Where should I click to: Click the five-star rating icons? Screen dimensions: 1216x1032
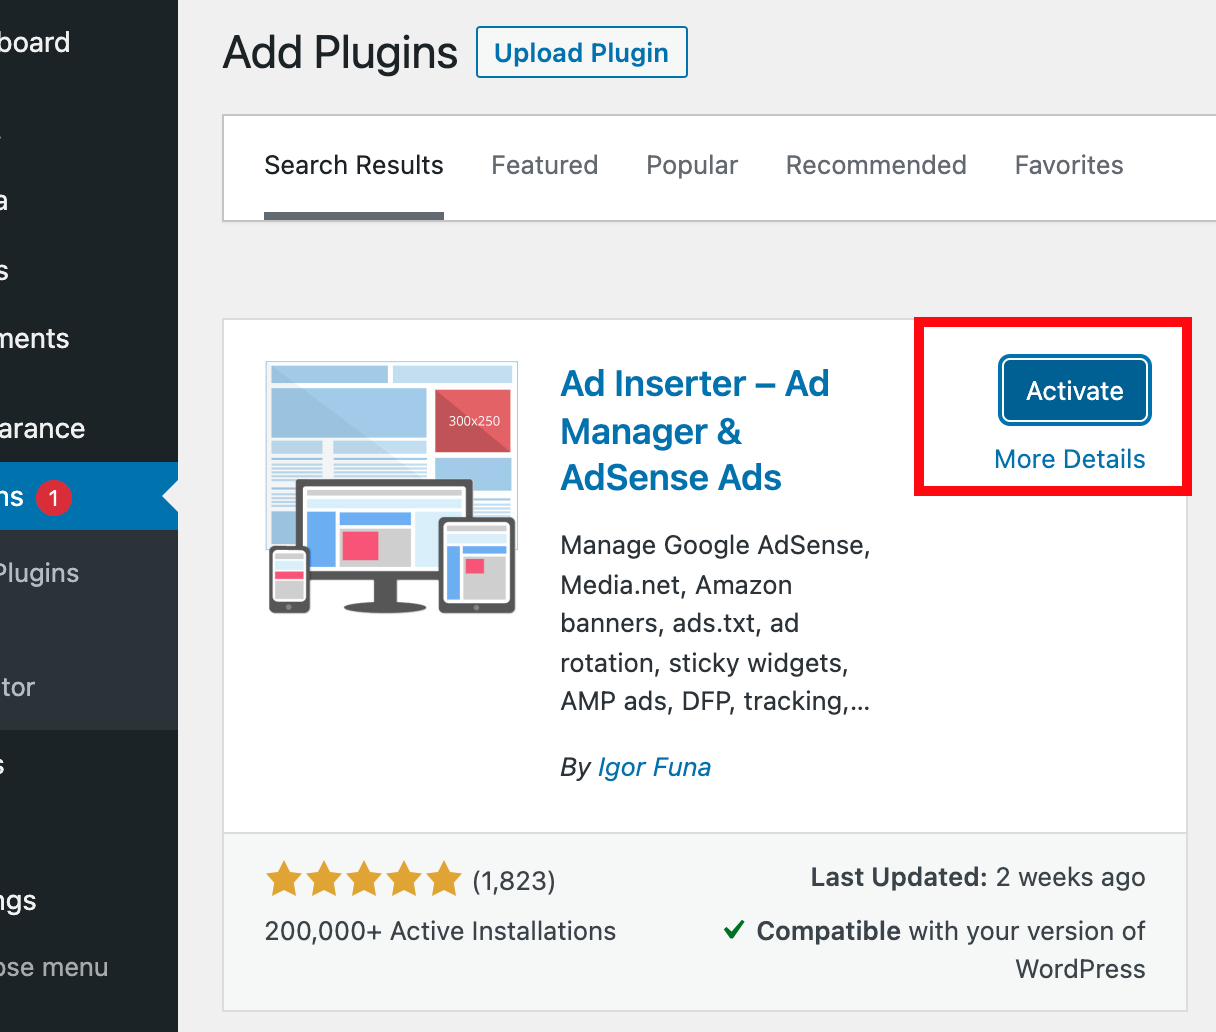point(364,880)
